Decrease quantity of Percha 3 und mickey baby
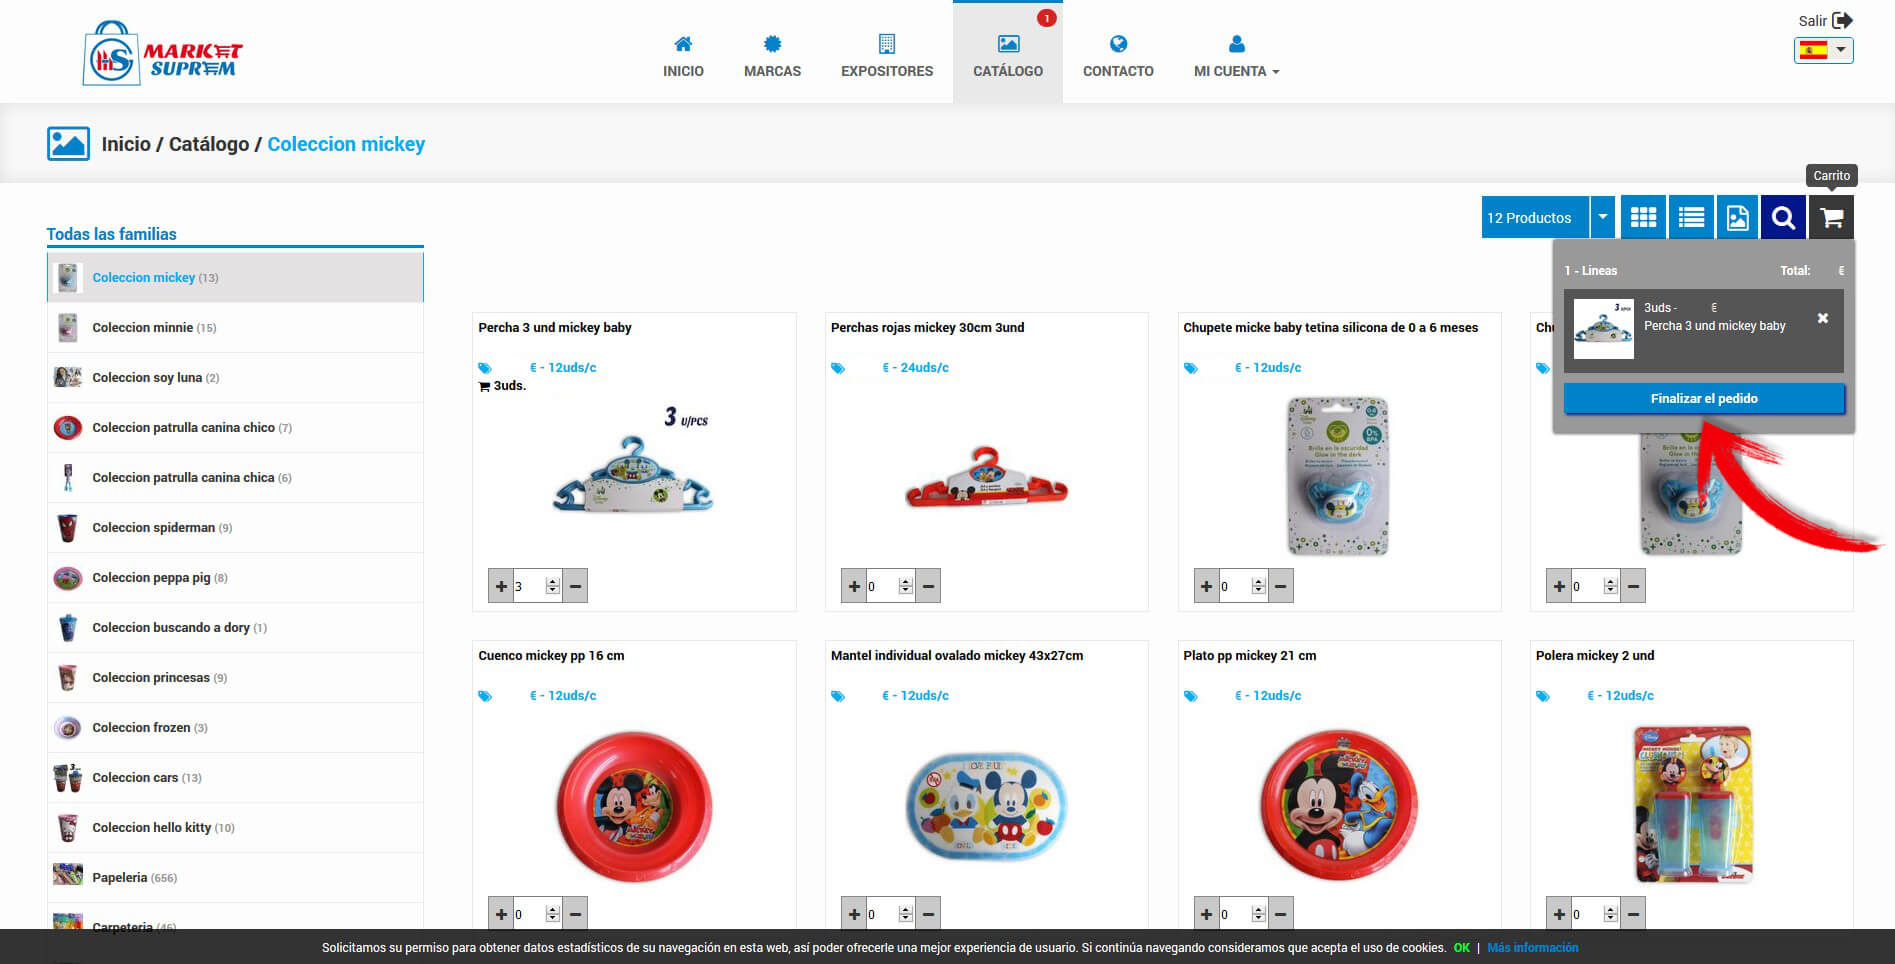Viewport: 1895px width, 964px height. click(575, 586)
